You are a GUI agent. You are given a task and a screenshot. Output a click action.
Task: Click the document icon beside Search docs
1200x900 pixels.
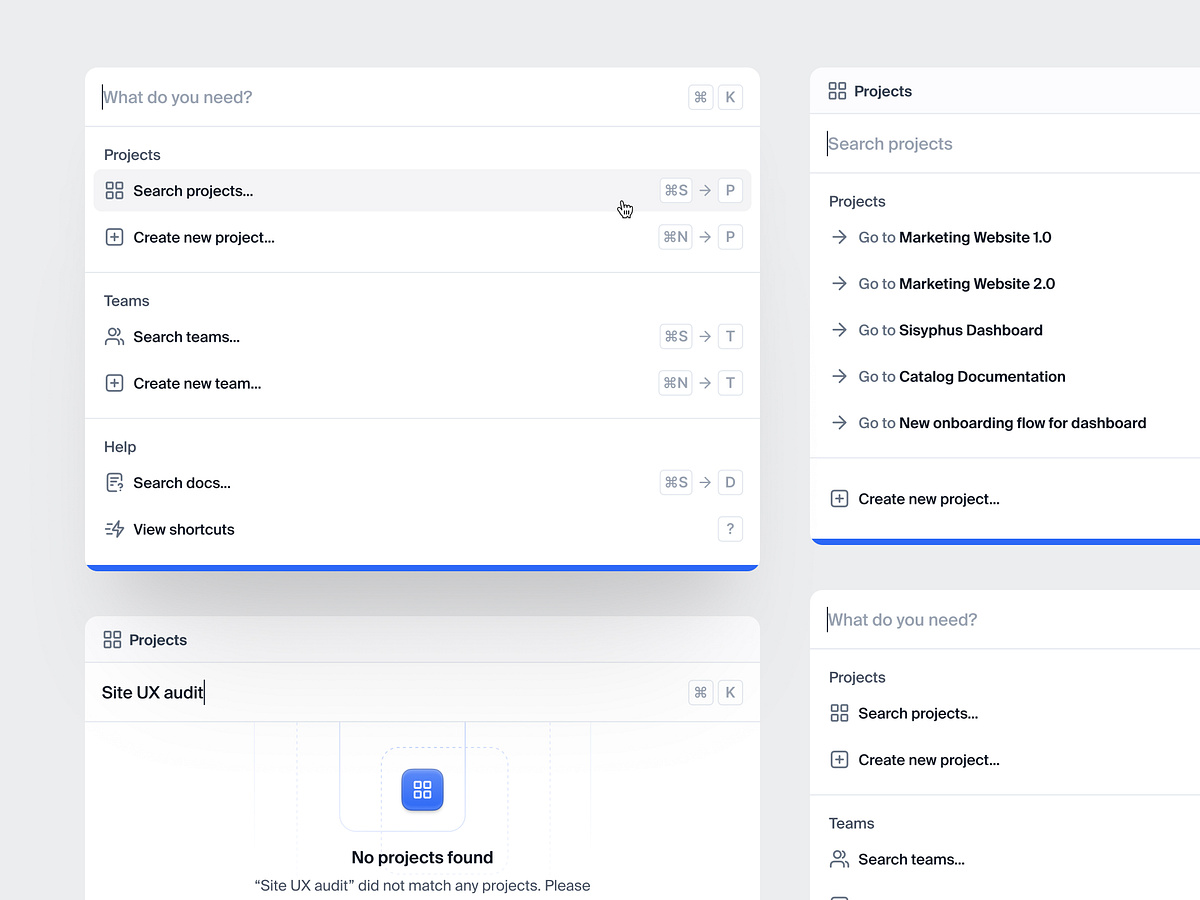pos(114,482)
